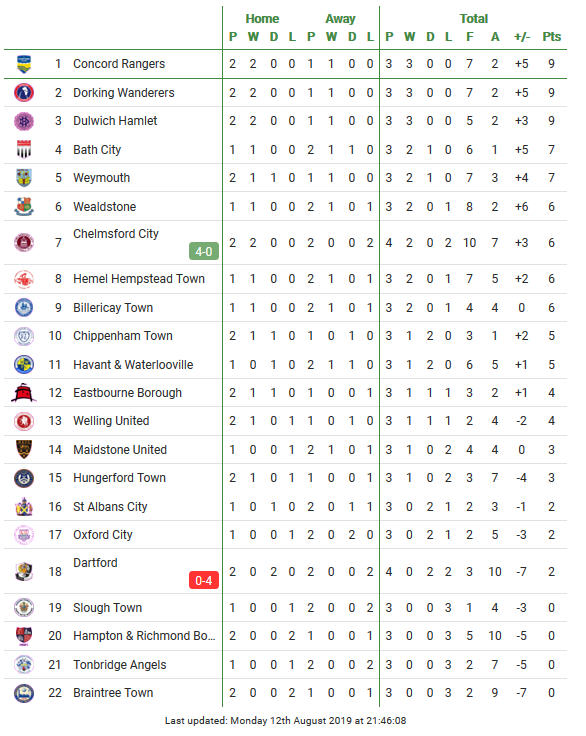Click the Eastbourne Borough red crest

tap(24, 392)
